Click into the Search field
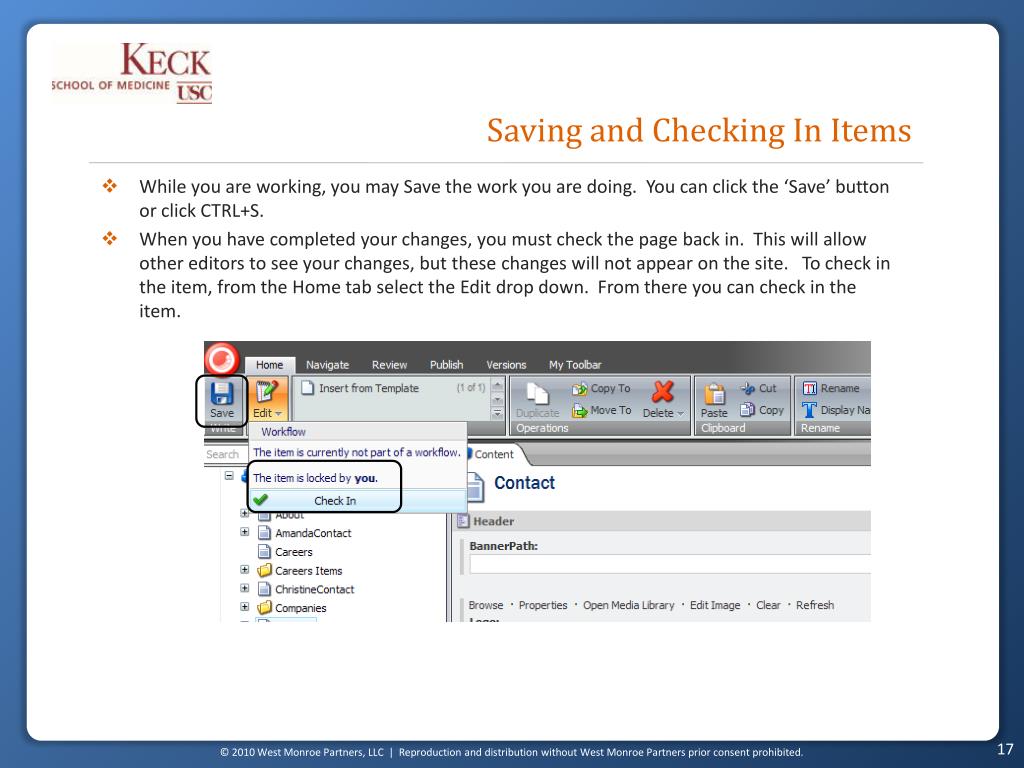 tap(225, 455)
